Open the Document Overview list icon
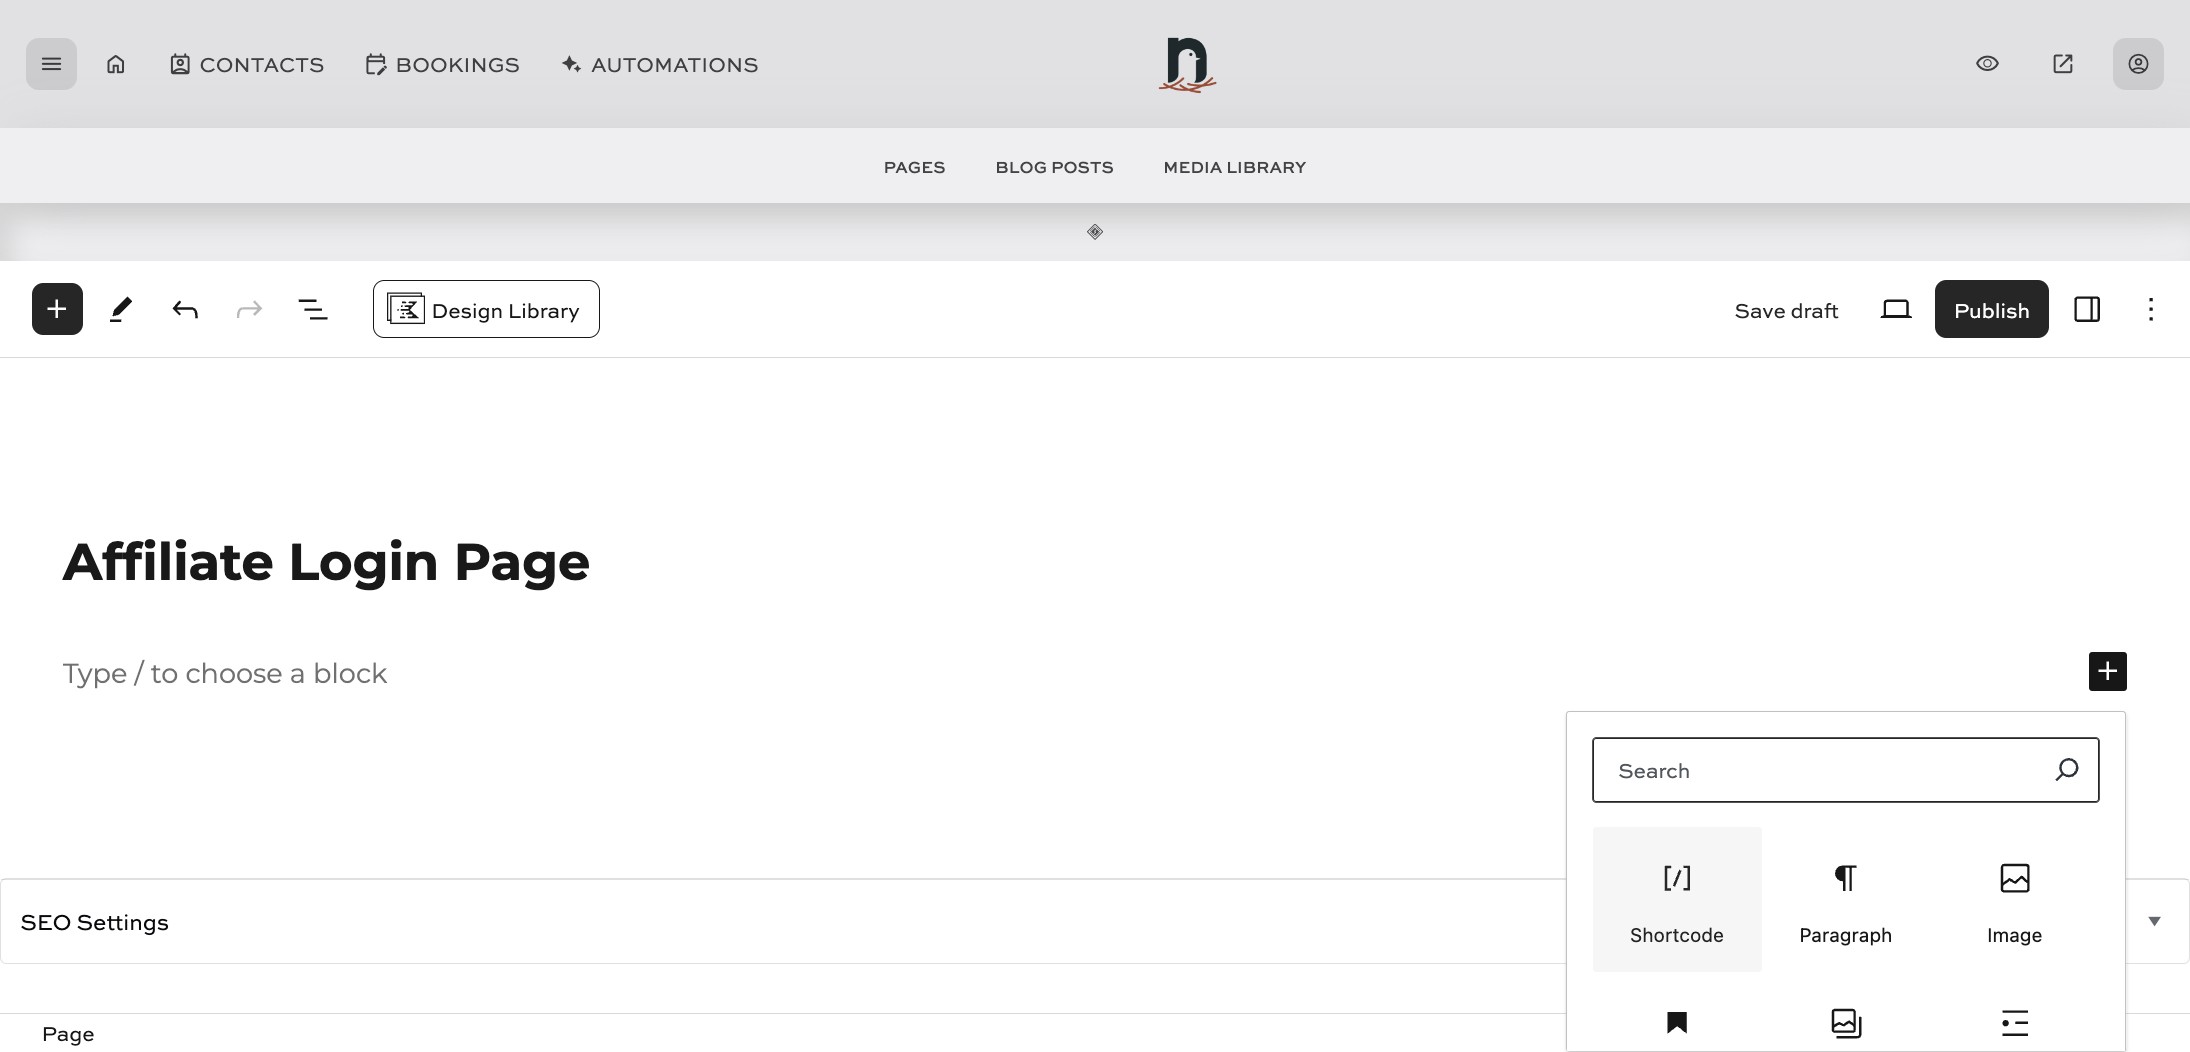The image size is (2190, 1052). (312, 309)
